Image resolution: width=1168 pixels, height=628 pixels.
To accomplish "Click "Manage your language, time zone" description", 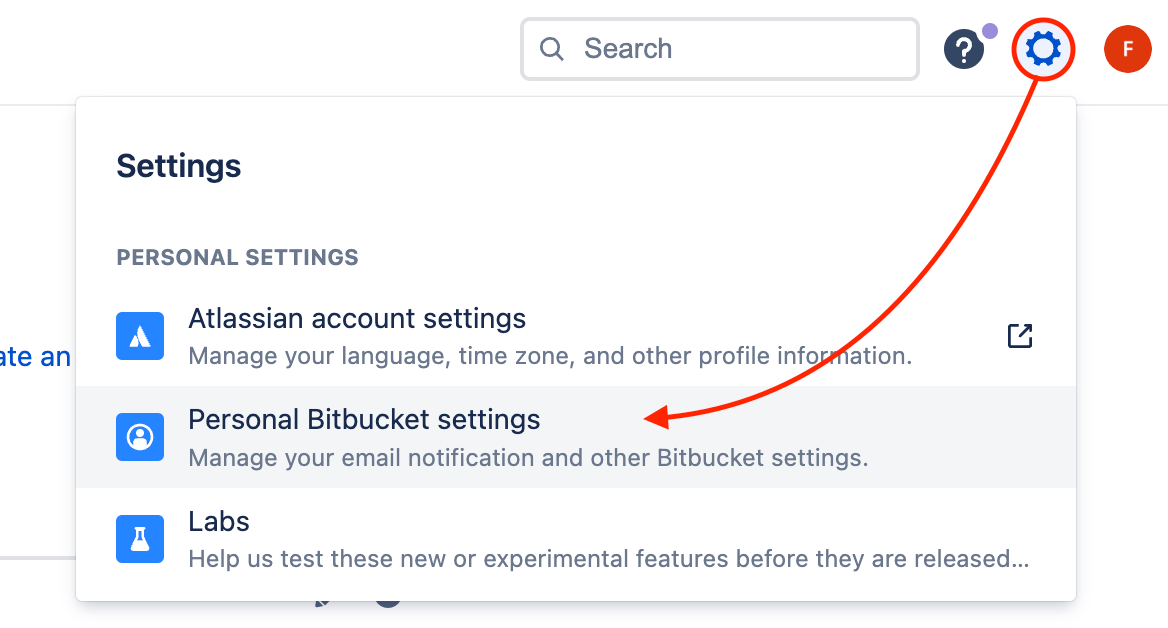I will pos(550,356).
